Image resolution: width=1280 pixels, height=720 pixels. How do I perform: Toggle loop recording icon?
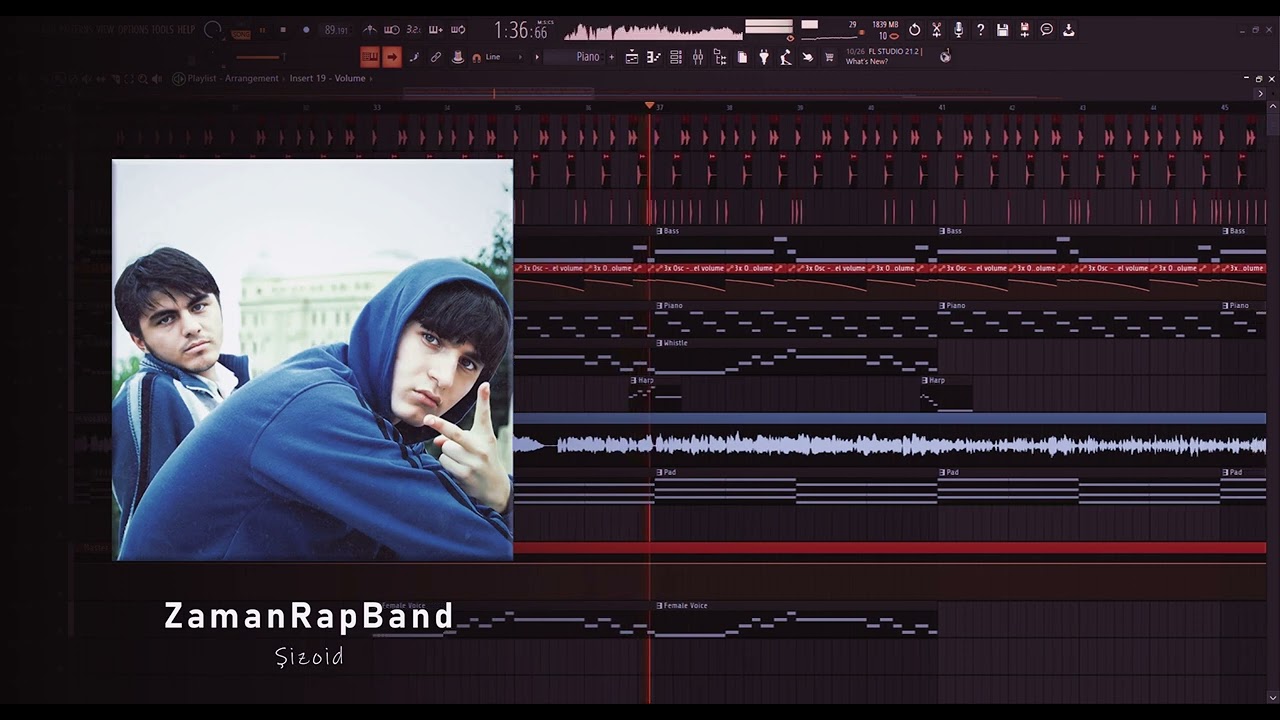click(458, 30)
